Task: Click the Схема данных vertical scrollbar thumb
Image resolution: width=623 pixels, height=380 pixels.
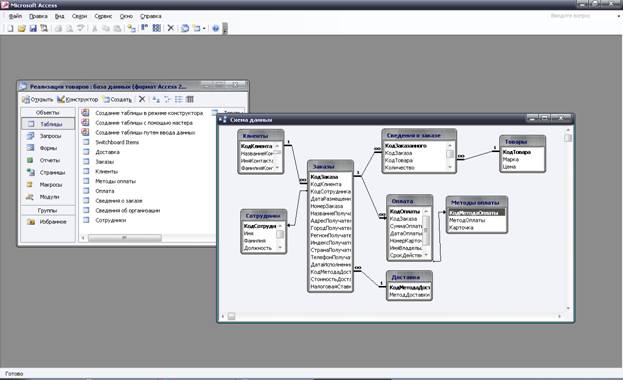Action: 568,138
